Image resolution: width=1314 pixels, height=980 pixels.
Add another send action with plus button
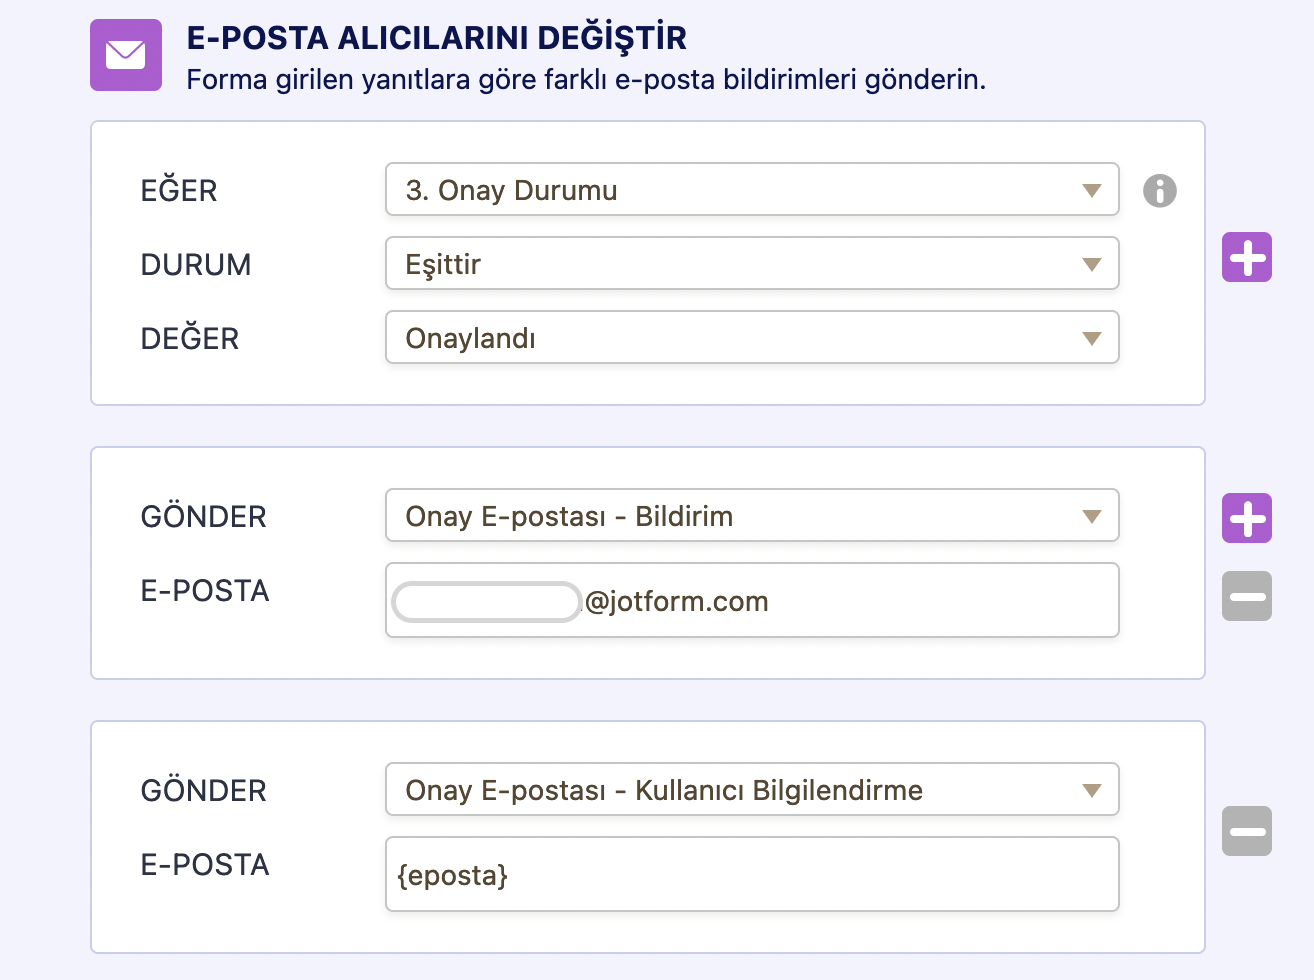point(1246,519)
